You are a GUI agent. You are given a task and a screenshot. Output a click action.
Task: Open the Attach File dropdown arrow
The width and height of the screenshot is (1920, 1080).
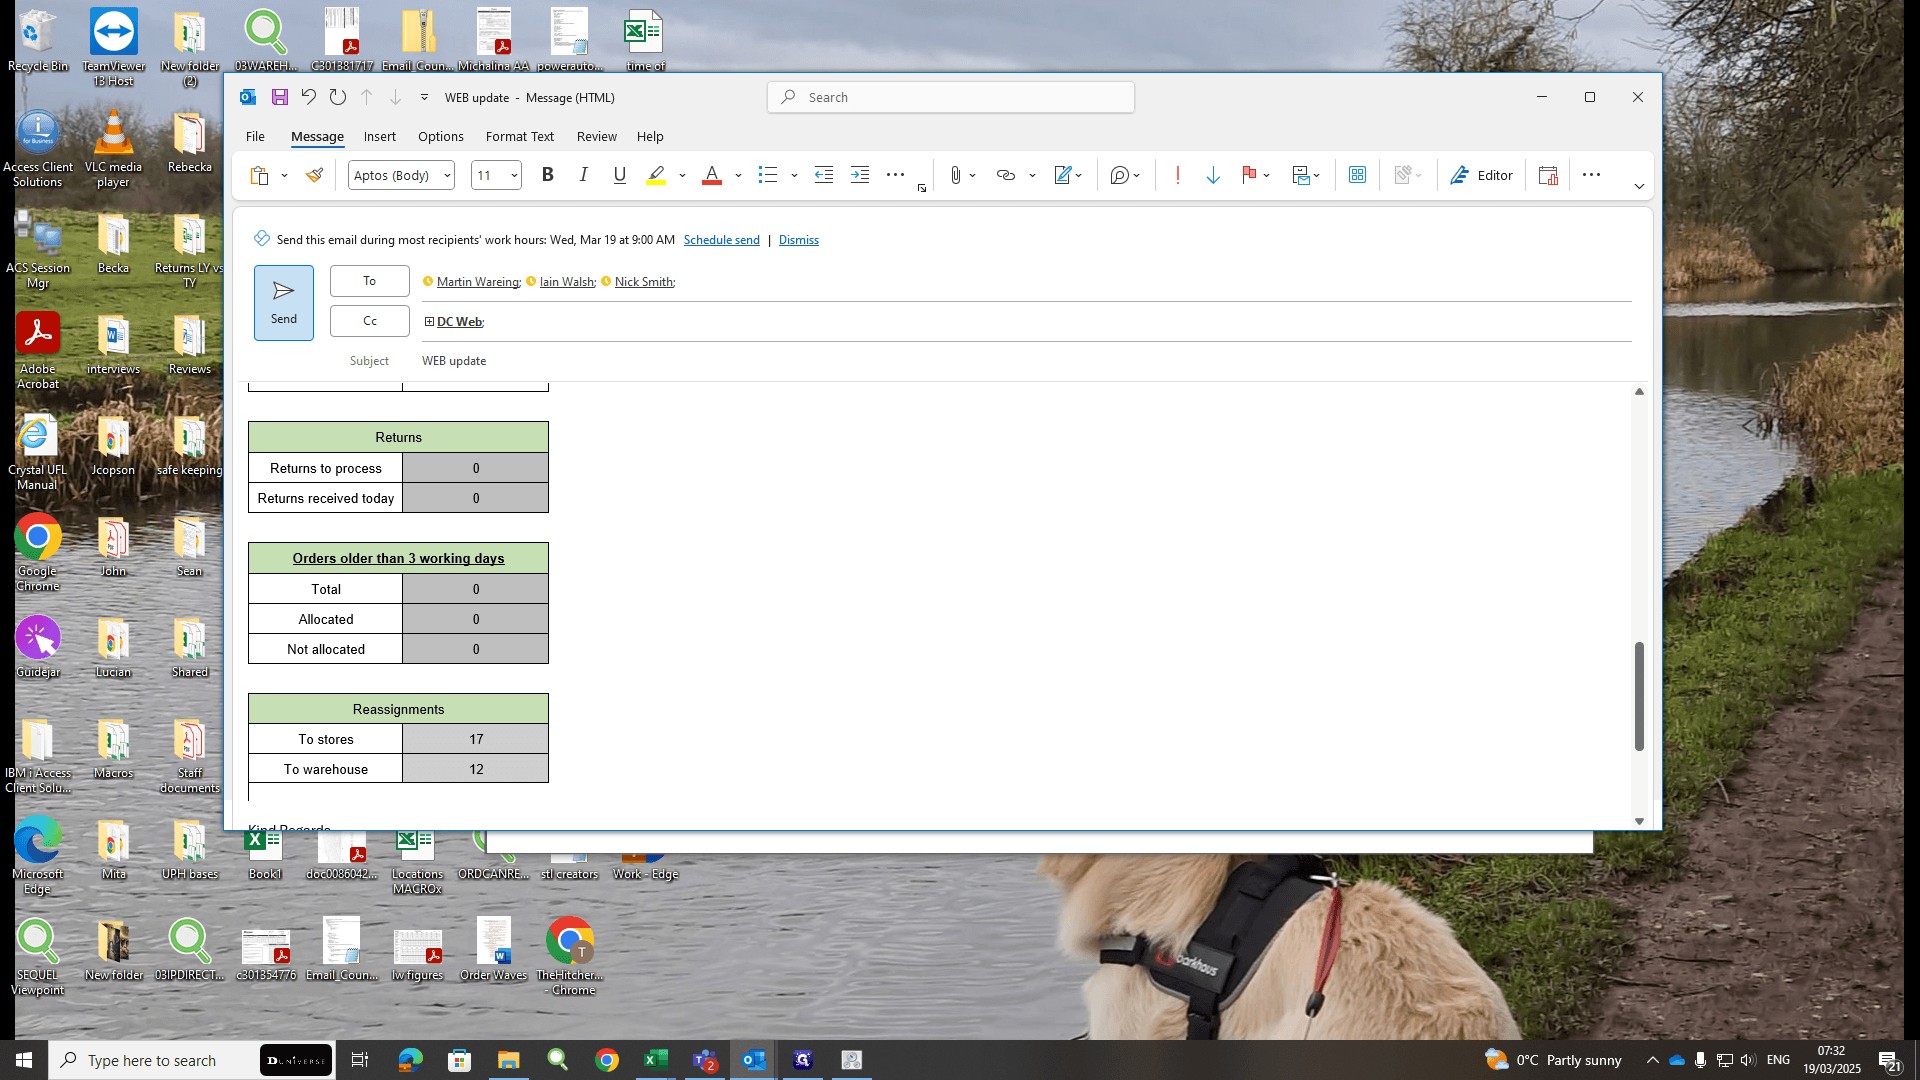973,176
